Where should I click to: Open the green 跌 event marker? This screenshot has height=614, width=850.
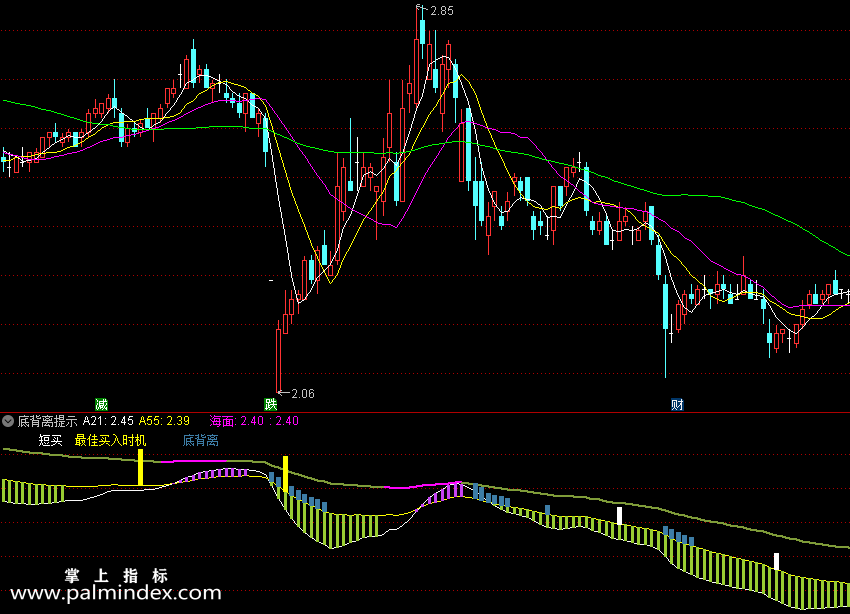[x=271, y=404]
